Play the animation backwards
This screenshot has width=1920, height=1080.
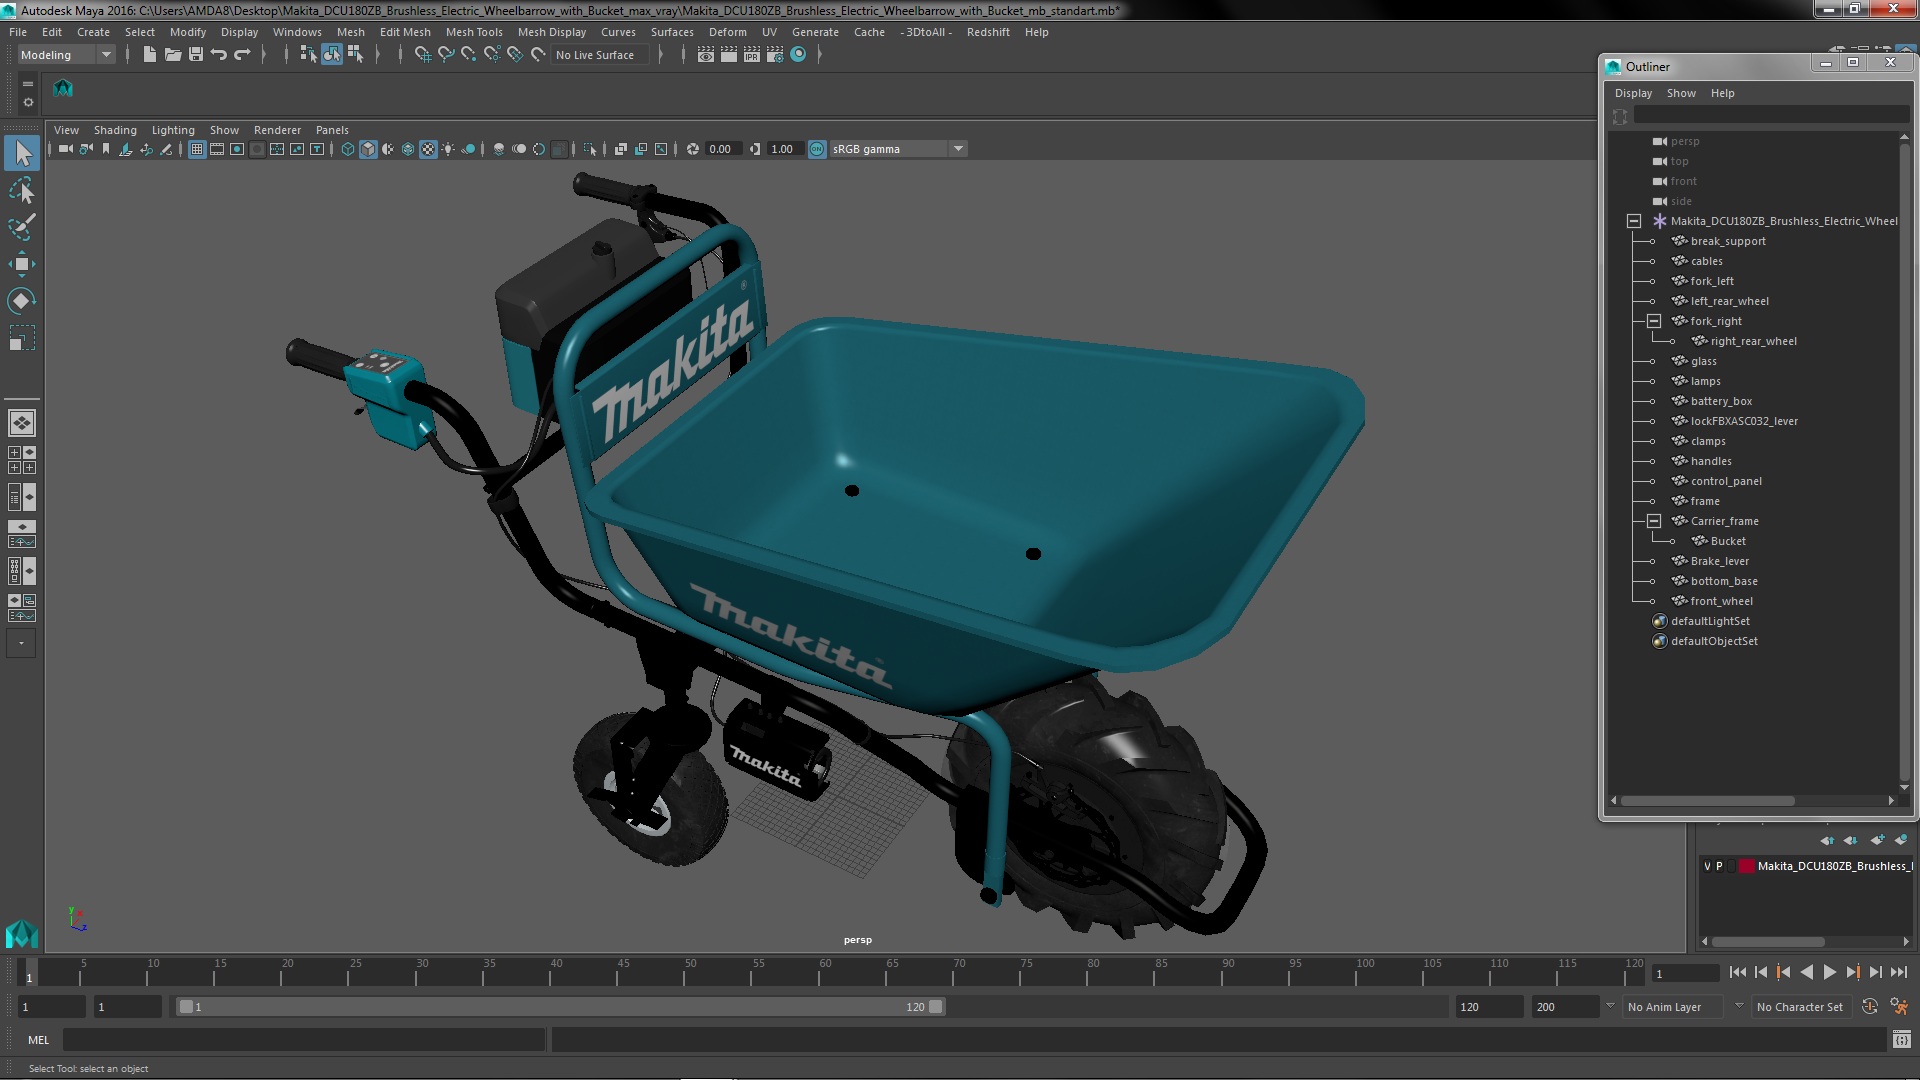pos(1806,972)
